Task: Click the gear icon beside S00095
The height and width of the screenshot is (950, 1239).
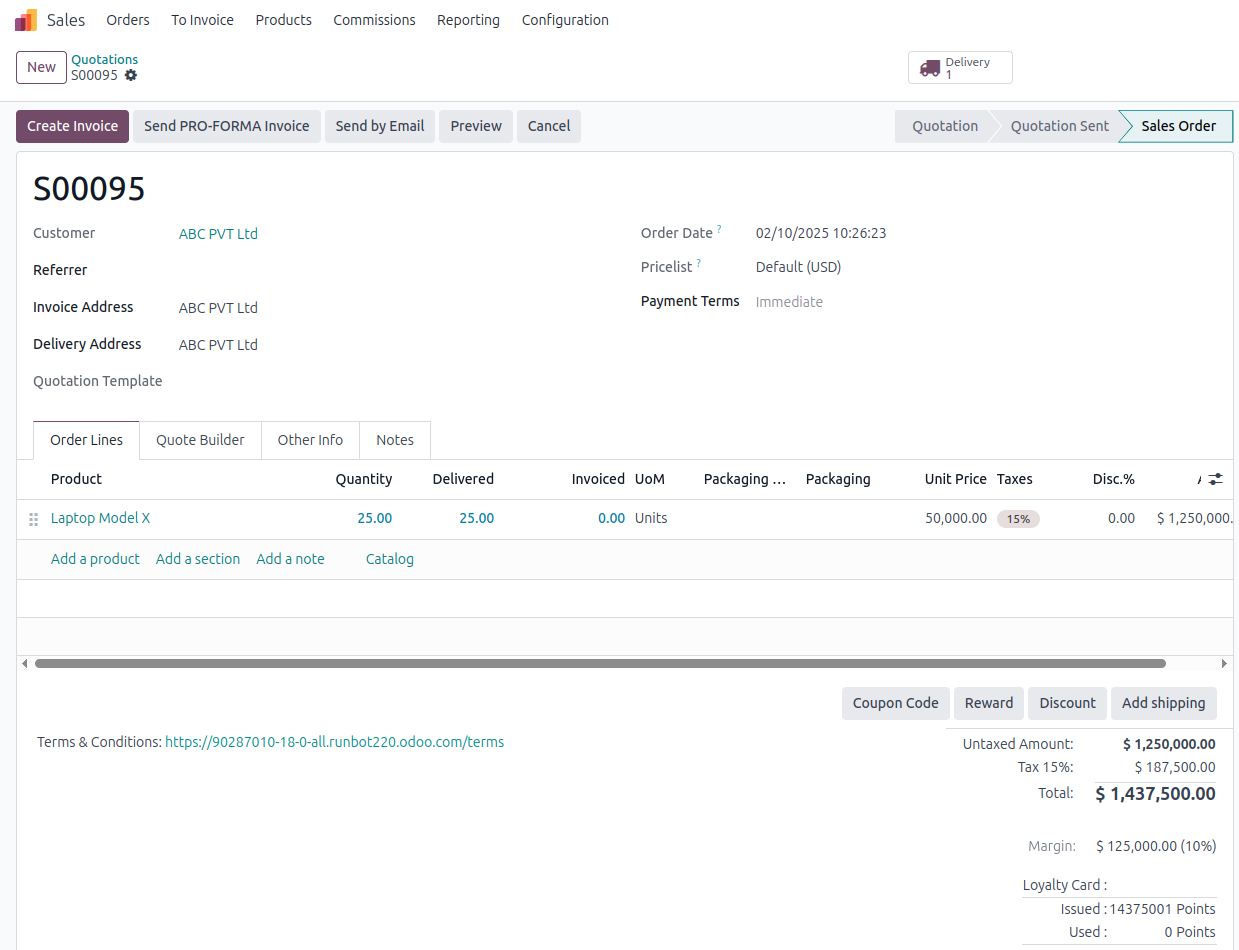Action: pos(132,75)
